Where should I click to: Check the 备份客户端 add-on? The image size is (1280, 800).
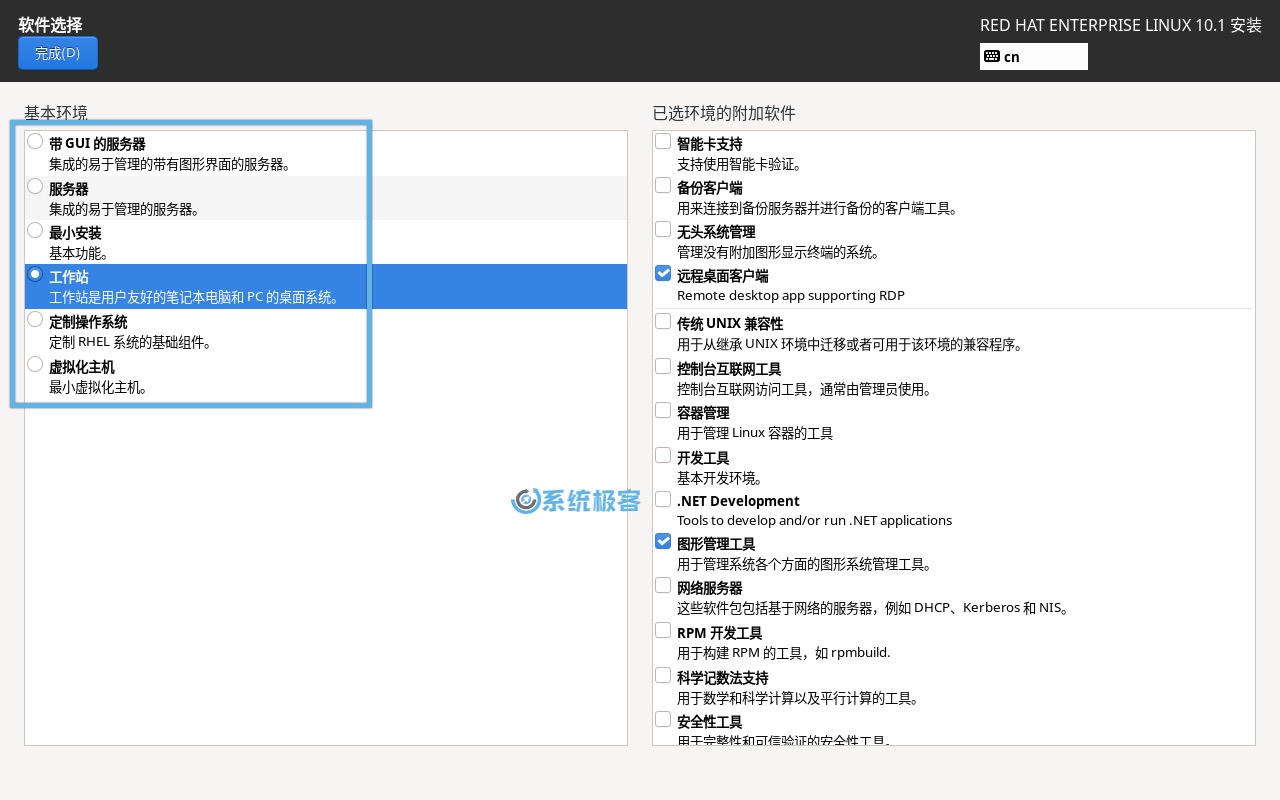[663, 185]
